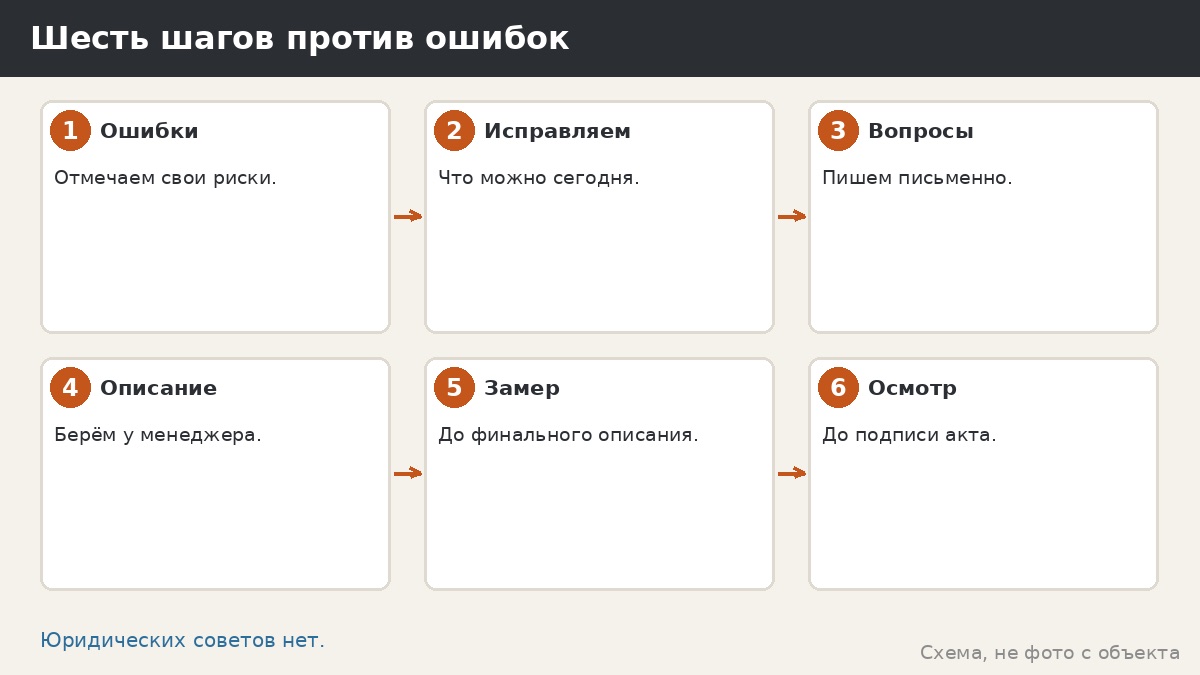Click the orange number 5 badge
Screen dimensions: 1200x675
(x=454, y=388)
